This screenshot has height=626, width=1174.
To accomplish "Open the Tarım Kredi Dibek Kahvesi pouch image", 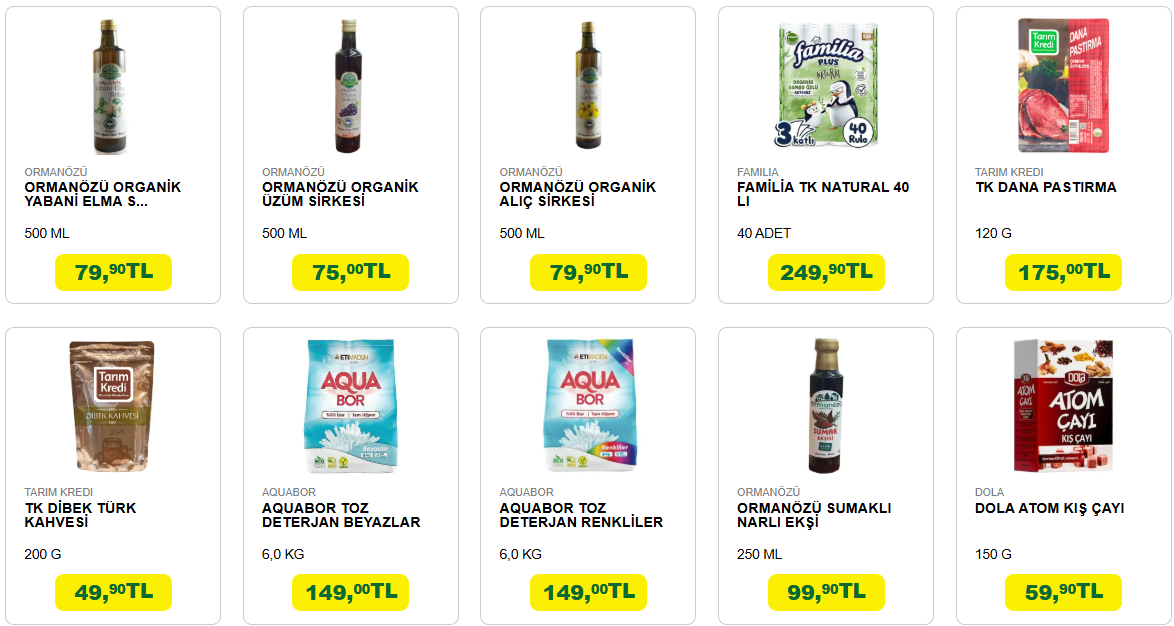I will coord(112,406).
